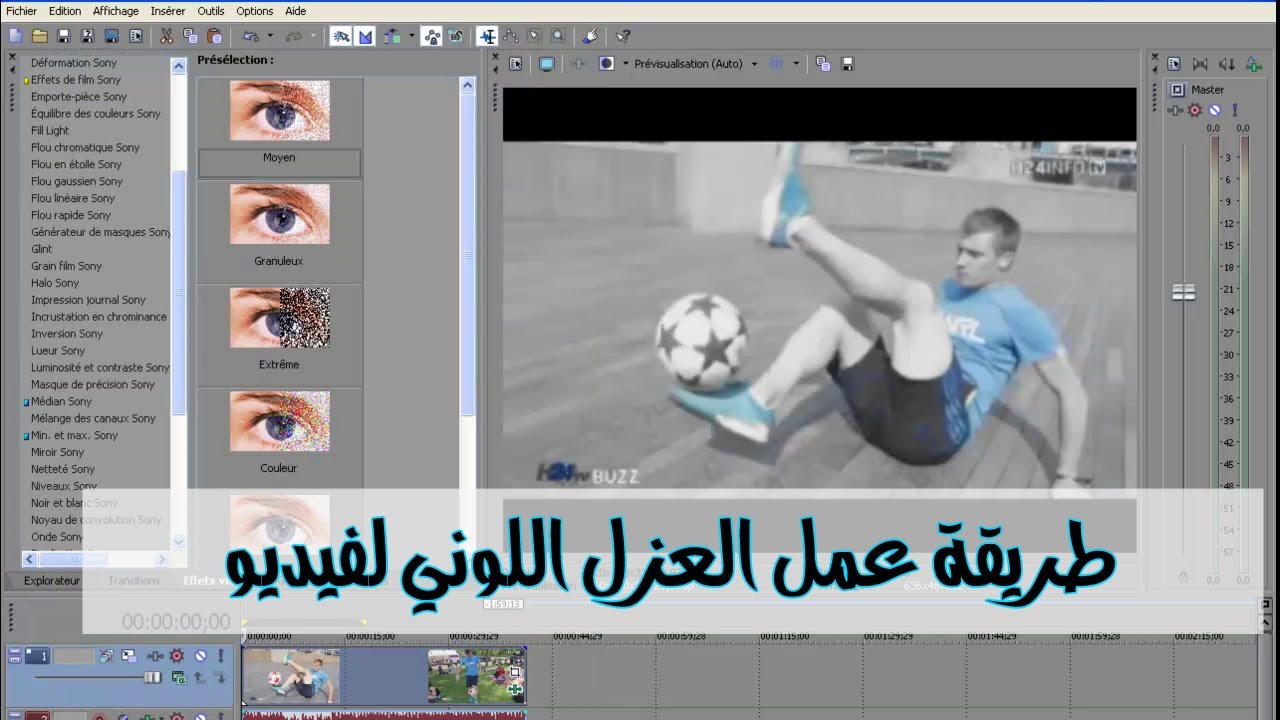Minimize track 1 height button

[15, 651]
